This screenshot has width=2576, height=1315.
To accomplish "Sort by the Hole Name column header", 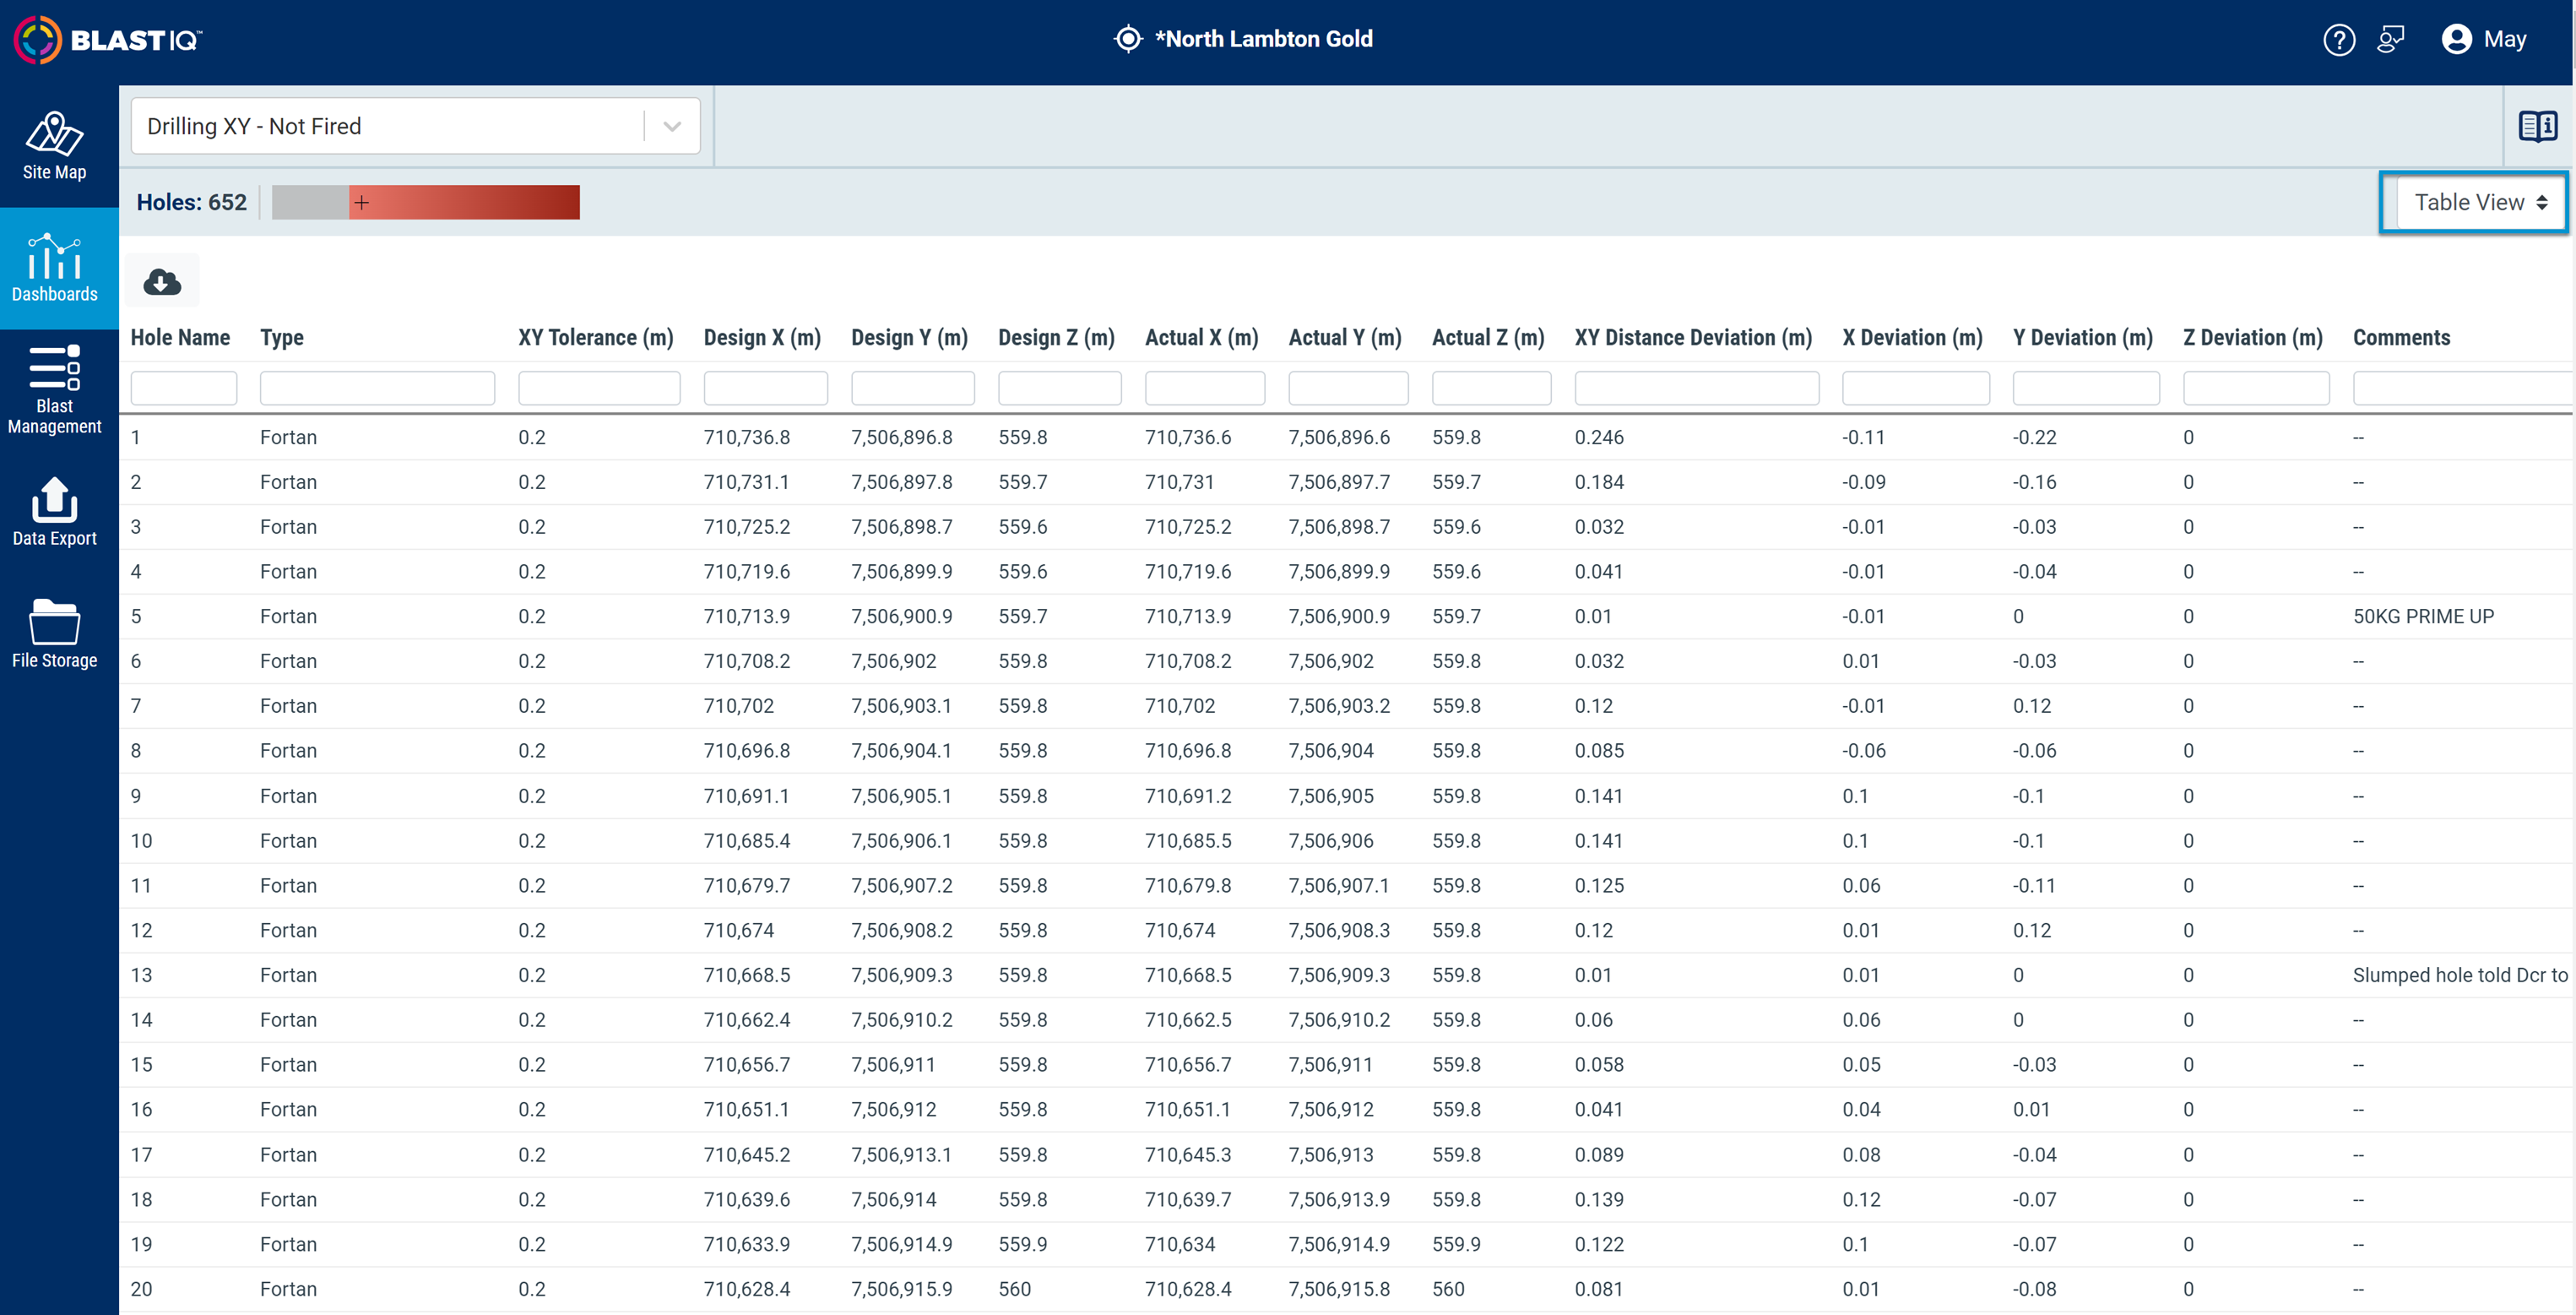I will click(180, 337).
